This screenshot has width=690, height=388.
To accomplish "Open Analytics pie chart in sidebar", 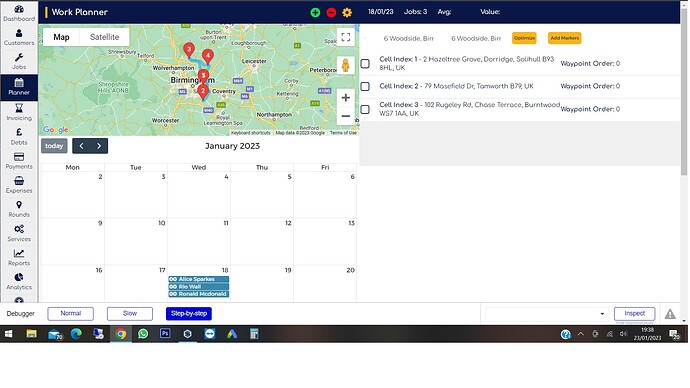I will pos(19,282).
